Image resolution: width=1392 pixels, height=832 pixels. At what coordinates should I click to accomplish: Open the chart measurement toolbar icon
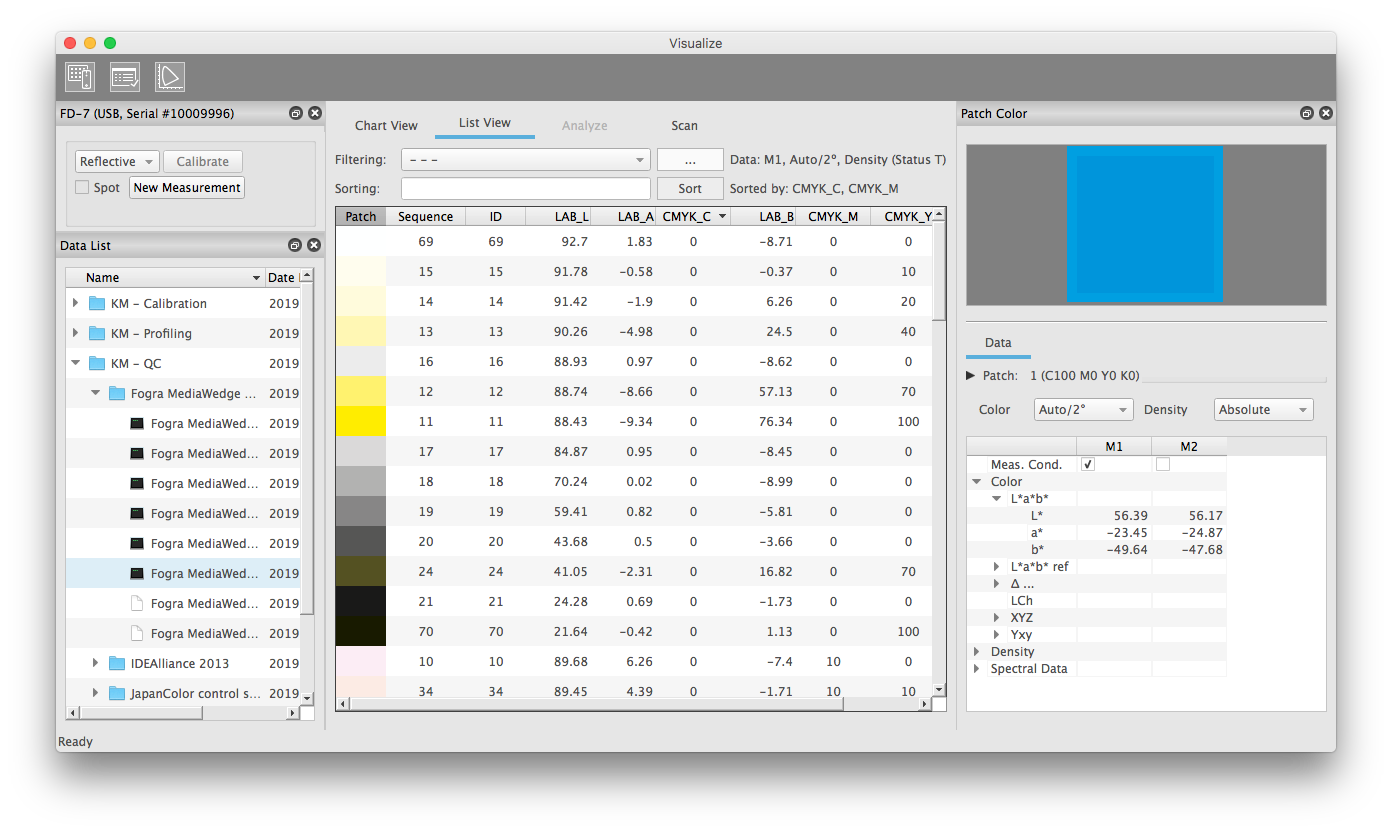coord(80,77)
